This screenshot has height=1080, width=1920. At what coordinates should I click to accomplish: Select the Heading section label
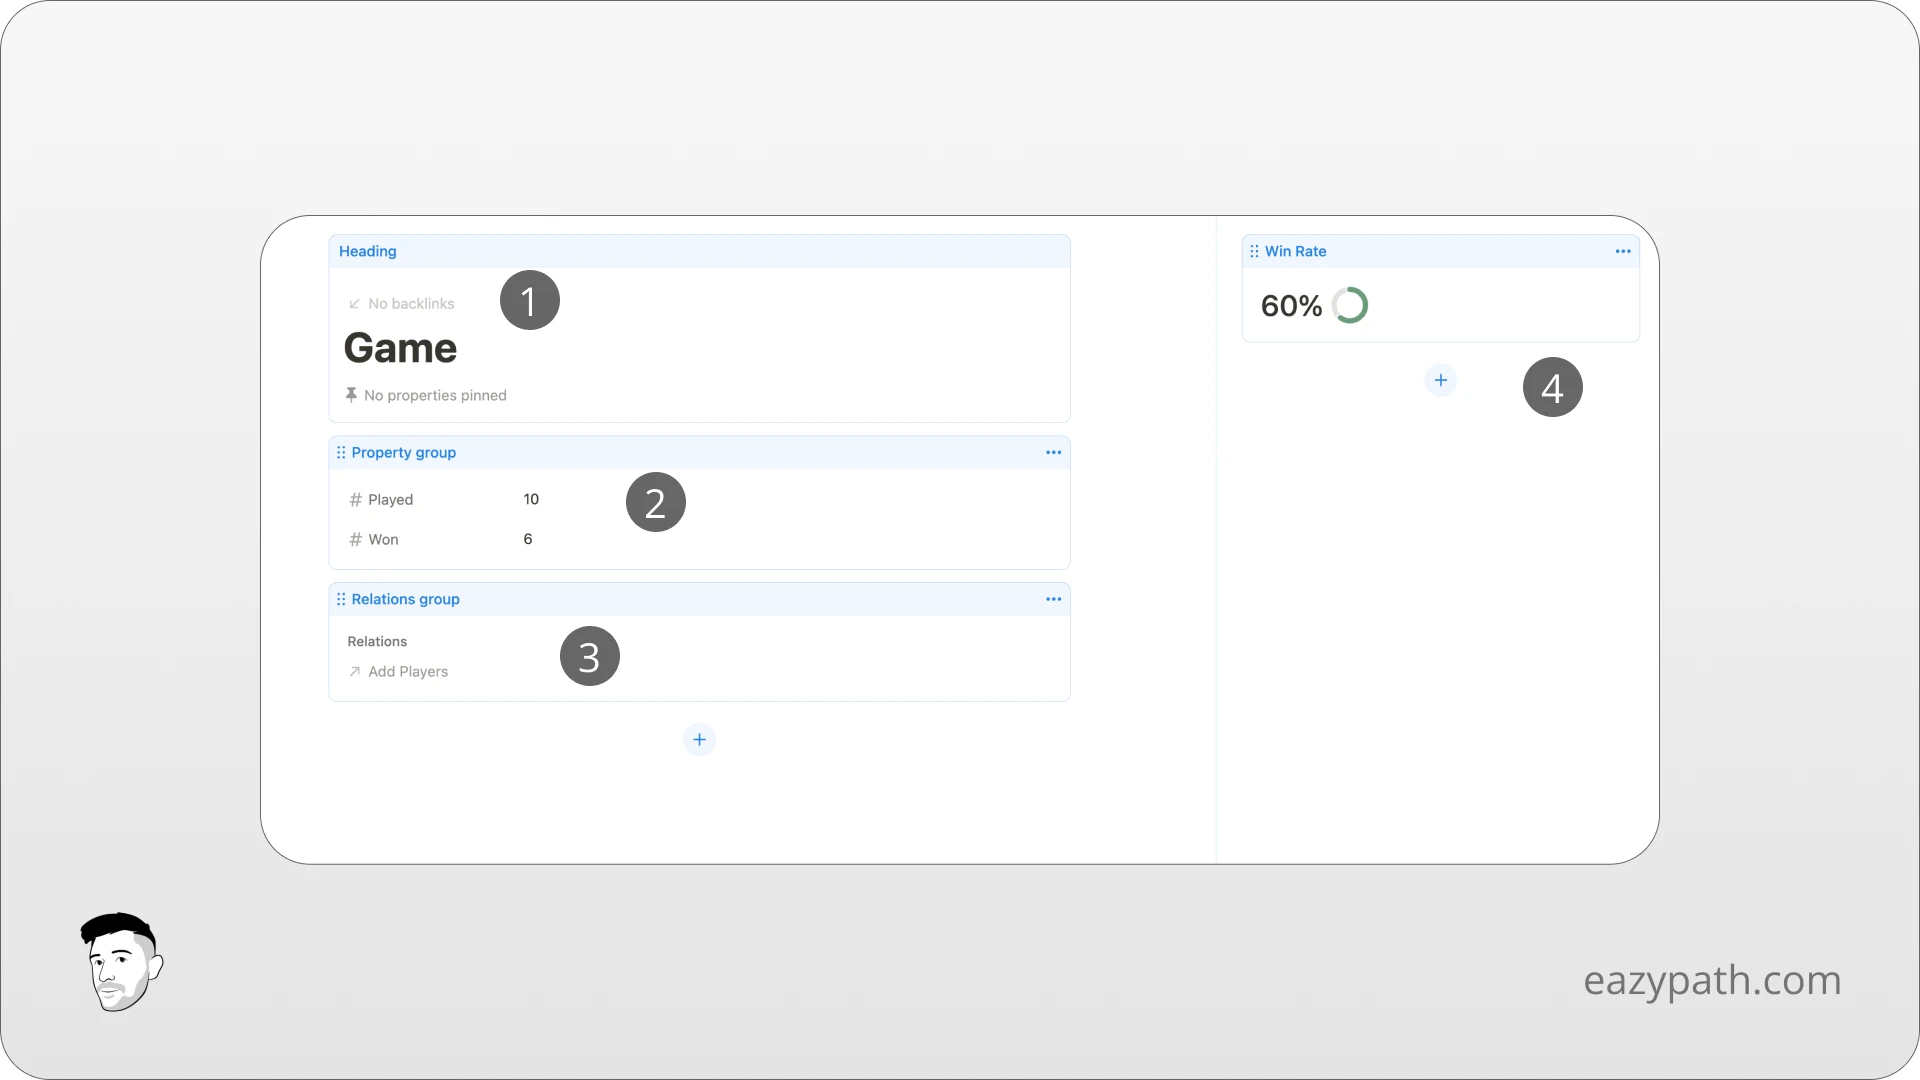click(367, 251)
